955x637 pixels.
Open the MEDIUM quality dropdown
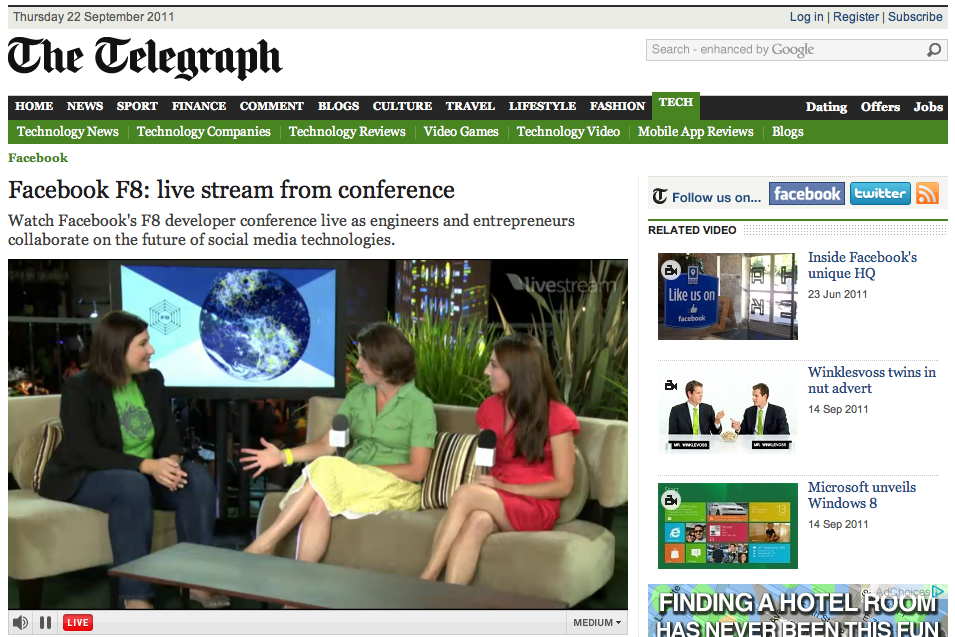click(597, 622)
